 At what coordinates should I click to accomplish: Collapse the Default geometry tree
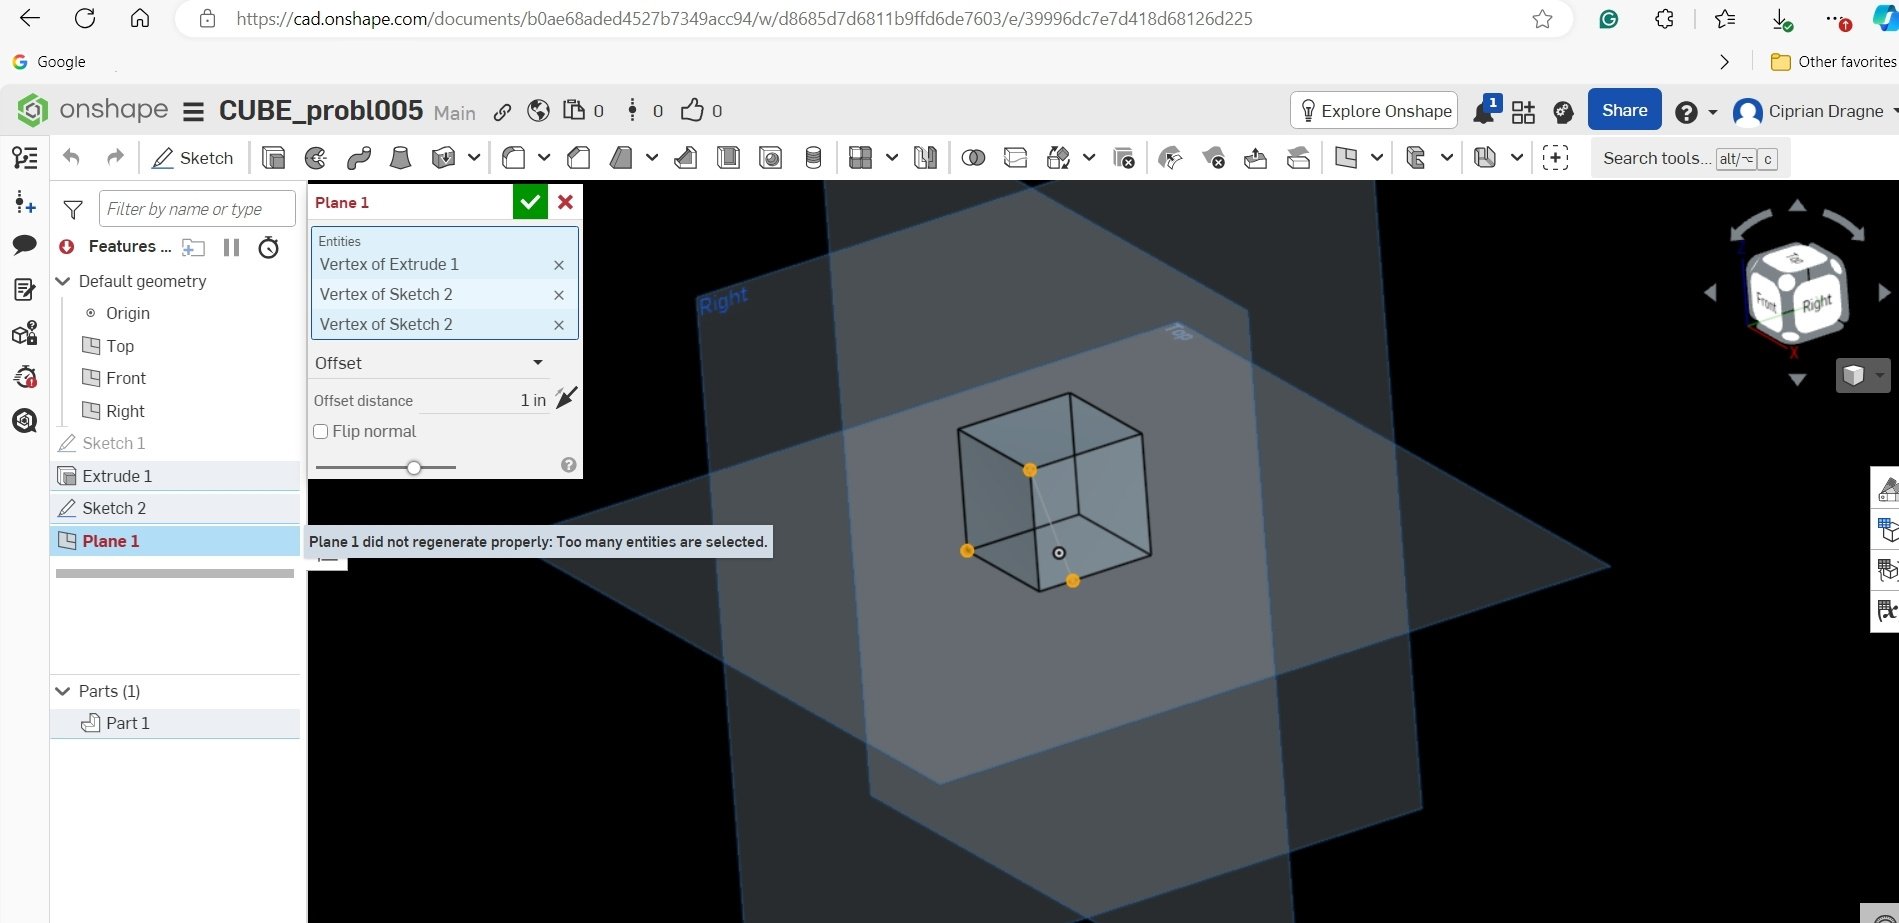(63, 281)
